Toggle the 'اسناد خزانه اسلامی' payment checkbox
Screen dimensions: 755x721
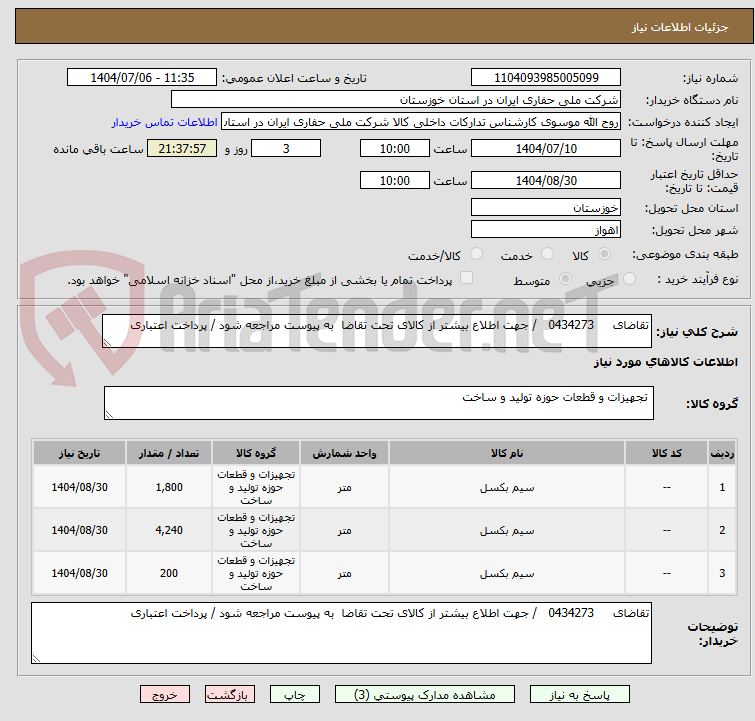click(466, 279)
